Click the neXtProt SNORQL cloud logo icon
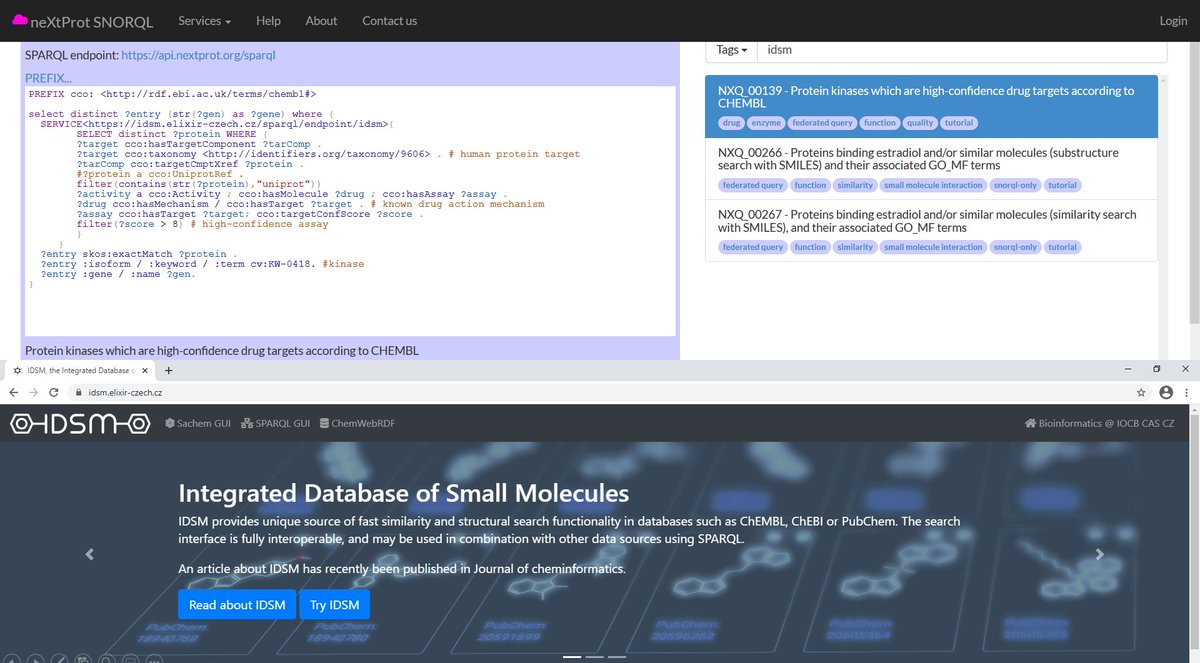The image size is (1200, 663). (x=19, y=20)
